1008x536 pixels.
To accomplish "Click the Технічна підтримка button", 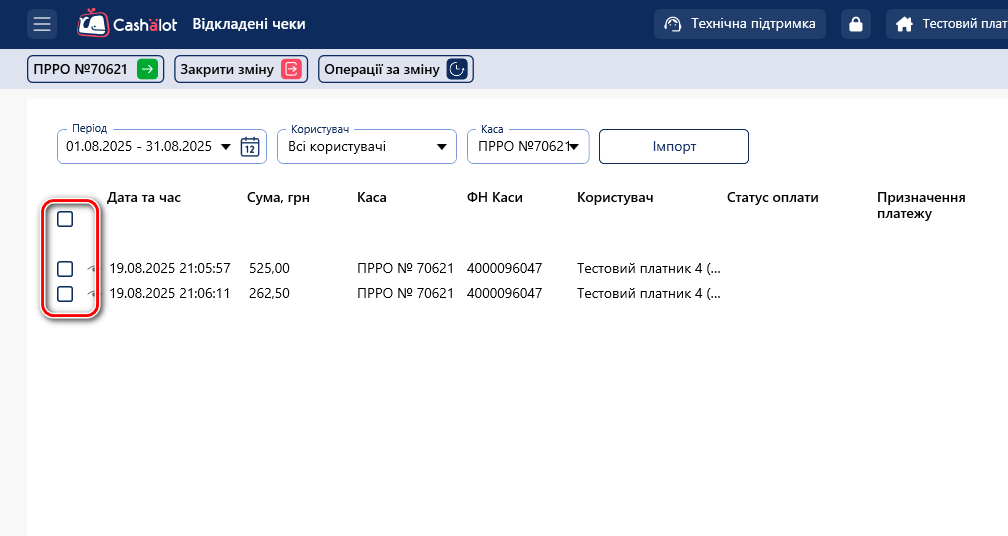I will pos(740,24).
